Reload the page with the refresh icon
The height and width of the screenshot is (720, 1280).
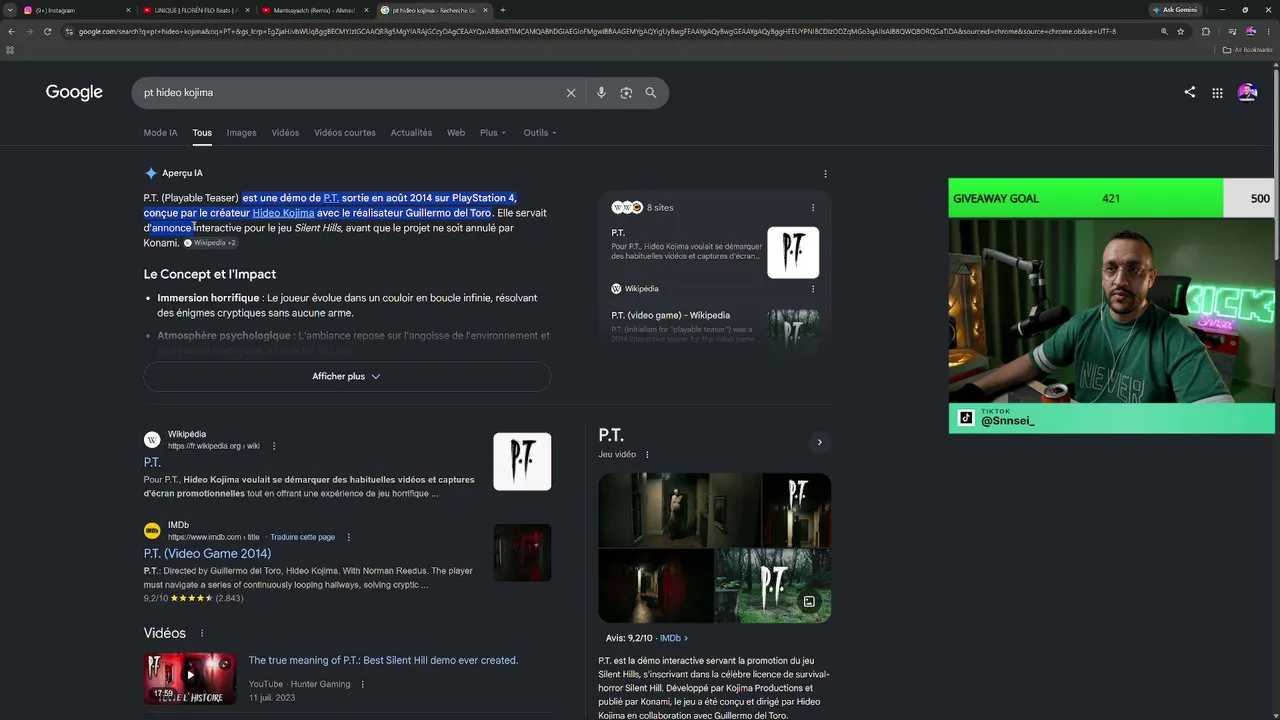[47, 31]
